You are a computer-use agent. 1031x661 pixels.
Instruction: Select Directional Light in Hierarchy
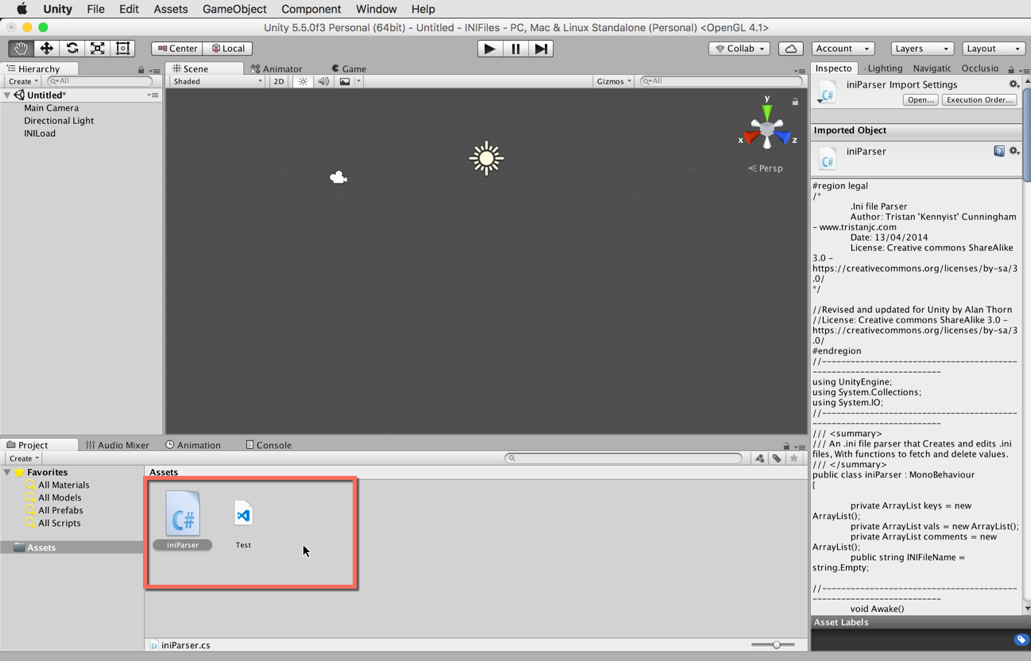click(59, 120)
